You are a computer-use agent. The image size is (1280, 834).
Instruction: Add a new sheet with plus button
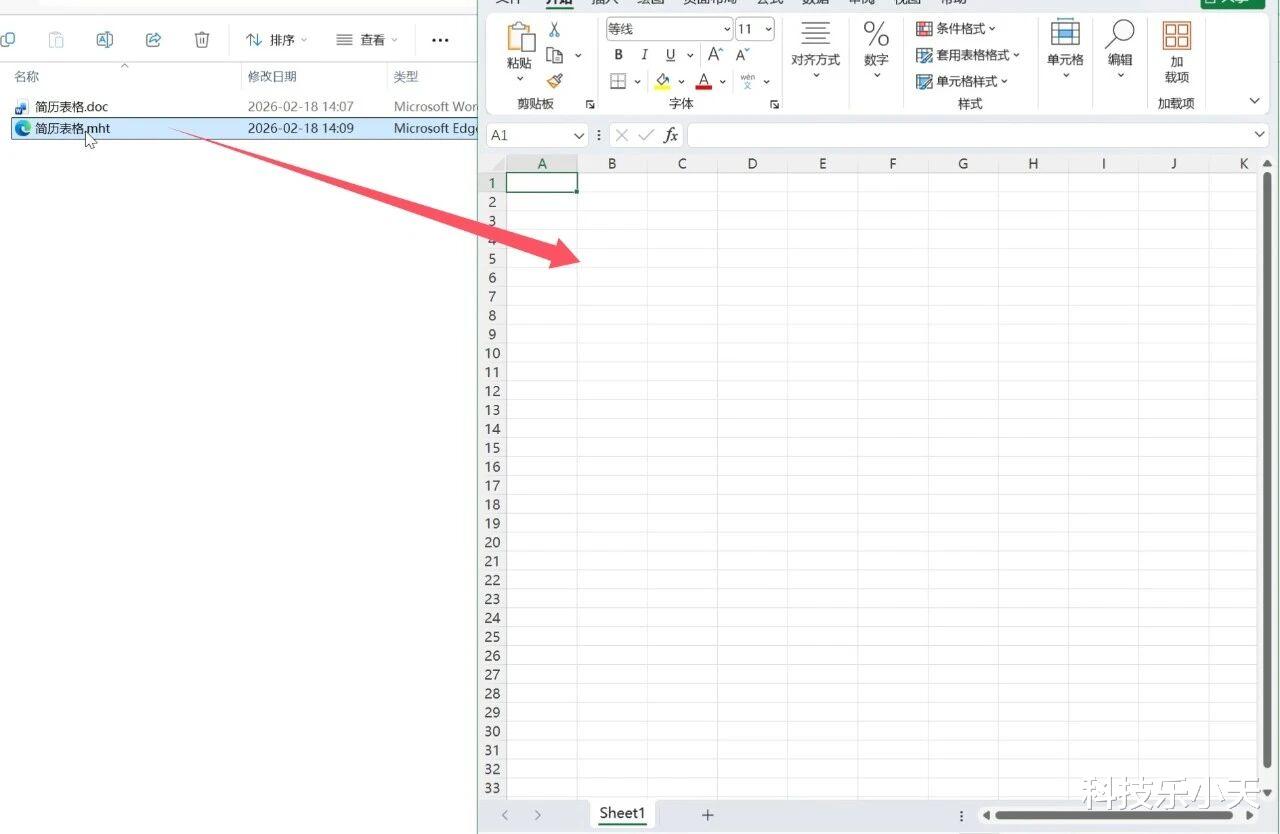[707, 815]
